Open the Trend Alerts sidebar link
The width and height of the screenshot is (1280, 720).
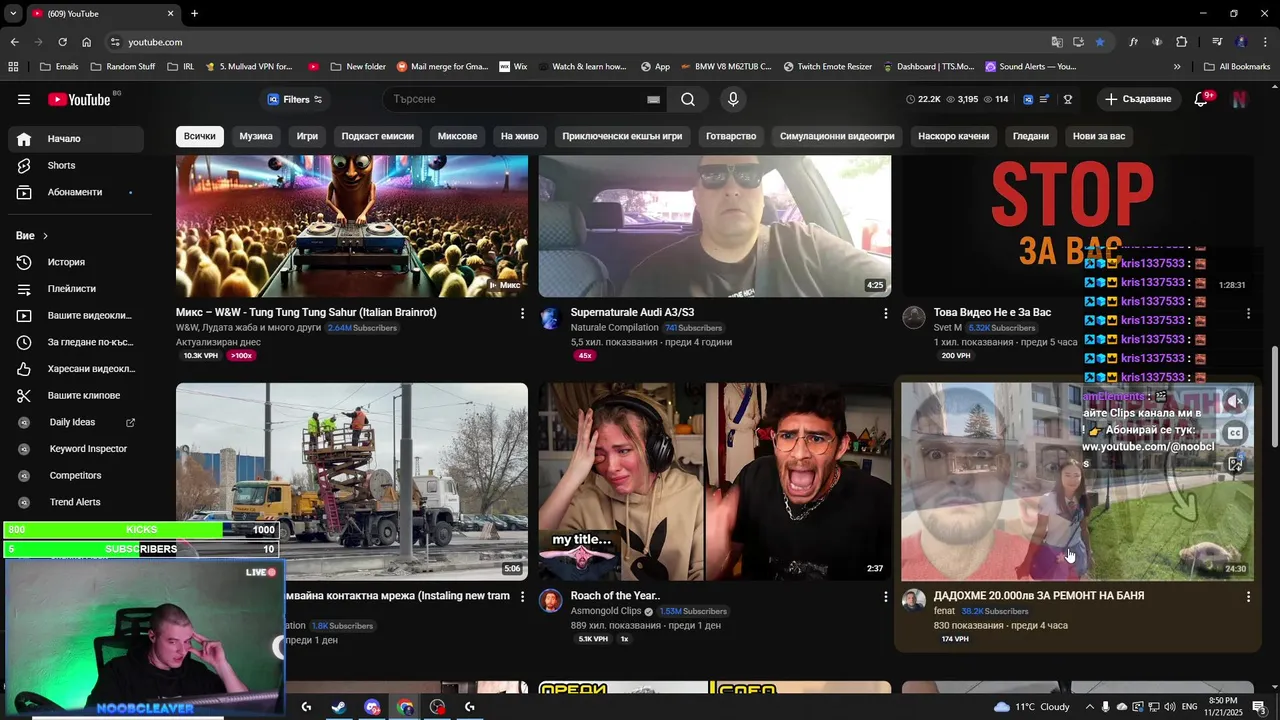click(76, 502)
